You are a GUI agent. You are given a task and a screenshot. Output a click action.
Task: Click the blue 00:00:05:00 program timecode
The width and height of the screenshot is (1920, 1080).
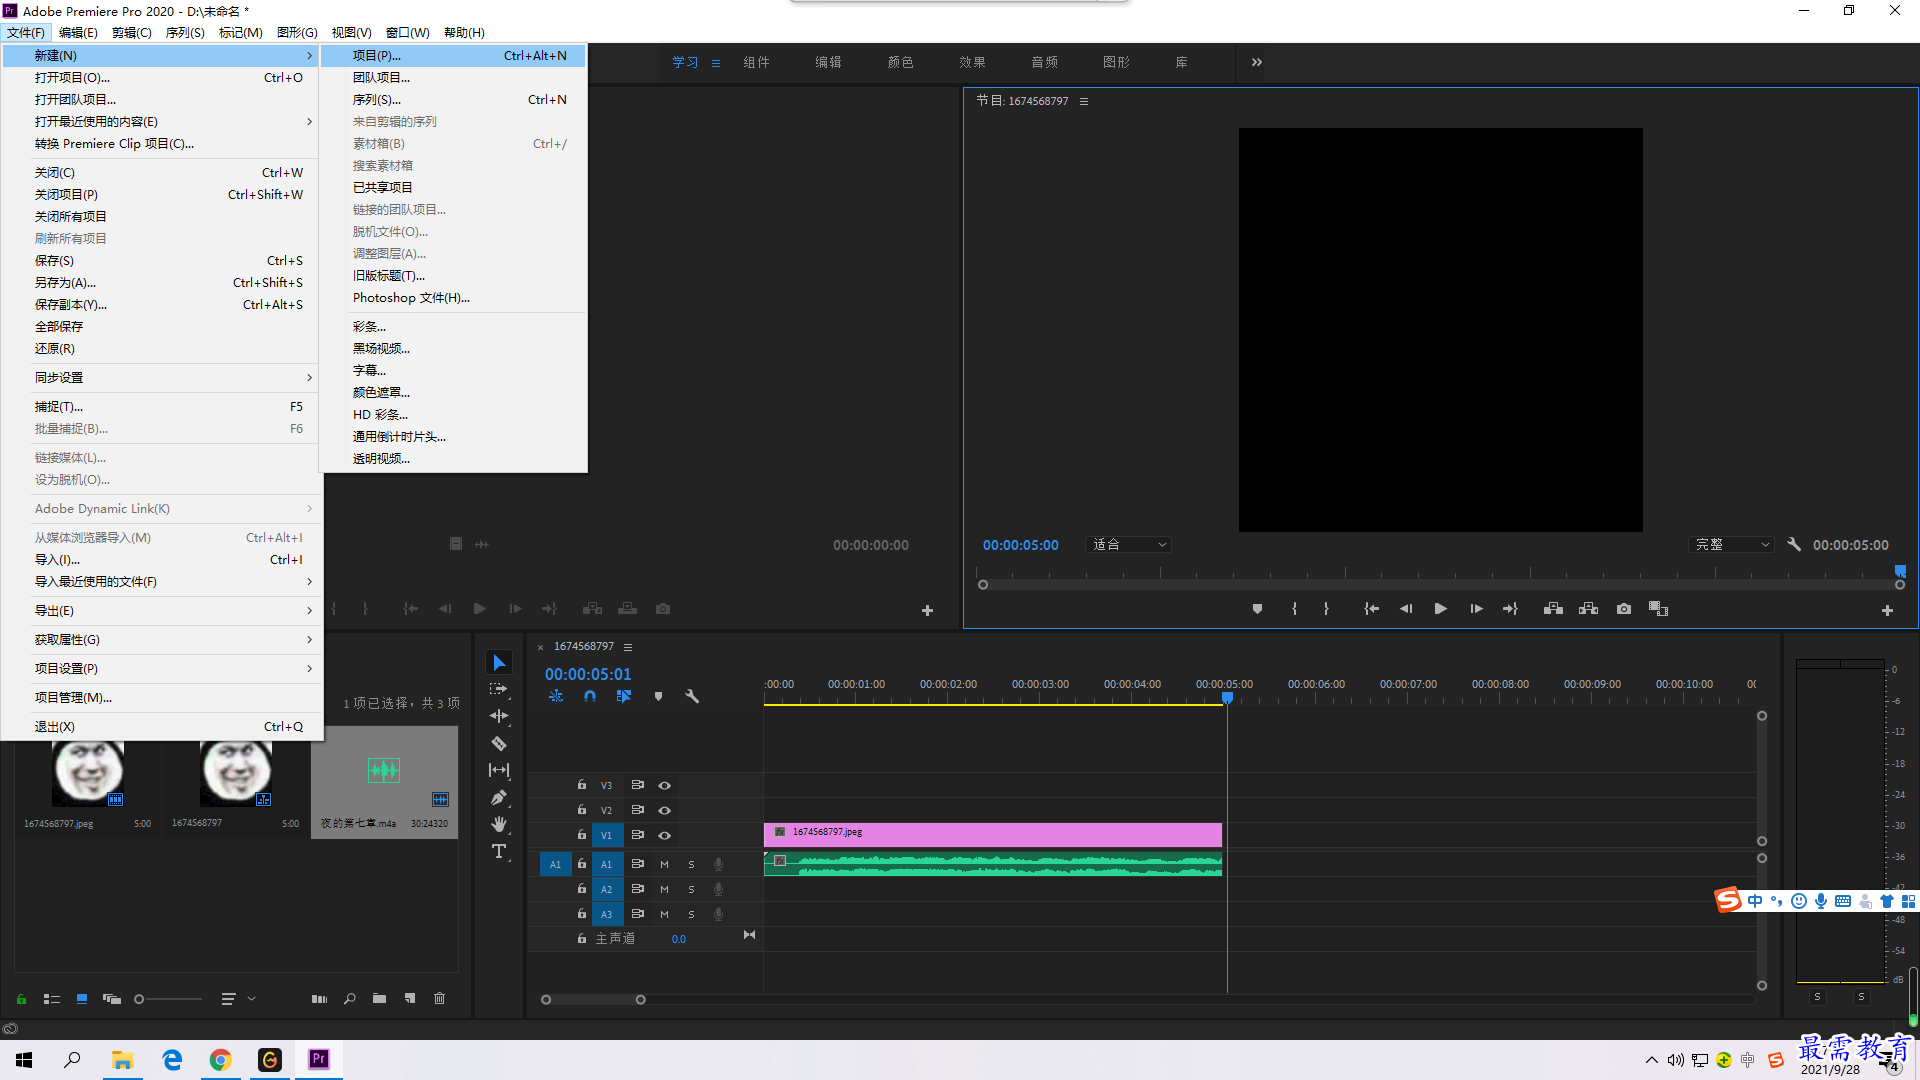[x=1020, y=545]
